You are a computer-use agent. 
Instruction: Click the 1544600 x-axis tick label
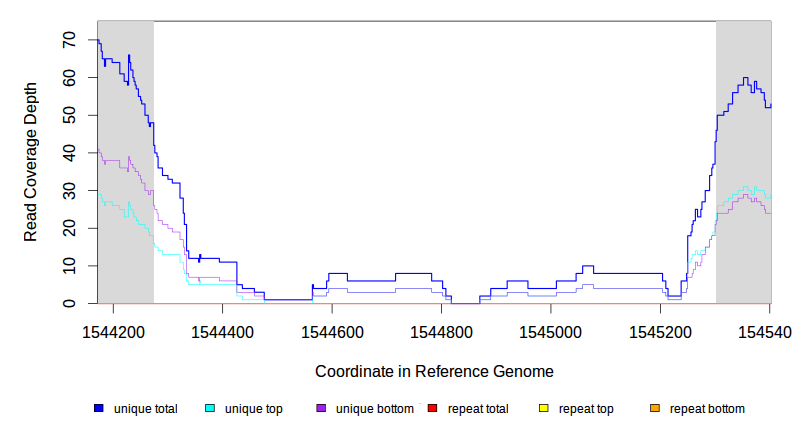332,331
